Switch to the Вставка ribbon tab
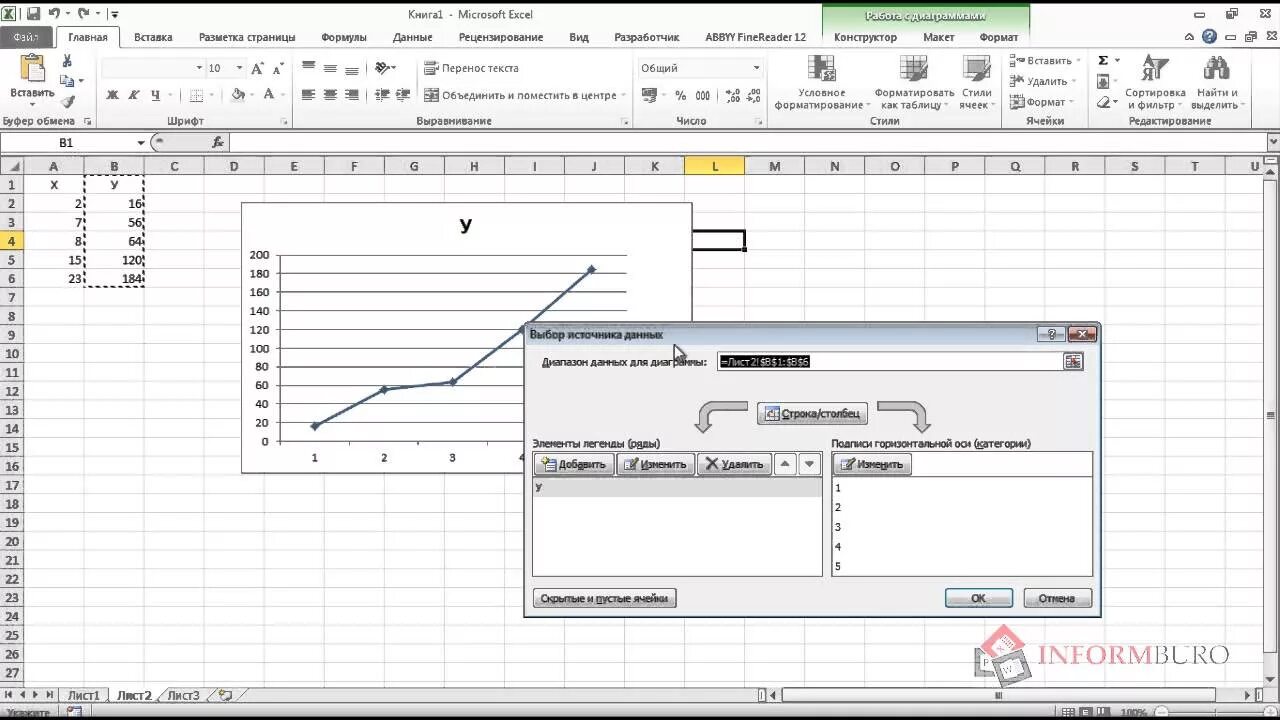The width and height of the screenshot is (1280, 720). pyautogui.click(x=153, y=37)
